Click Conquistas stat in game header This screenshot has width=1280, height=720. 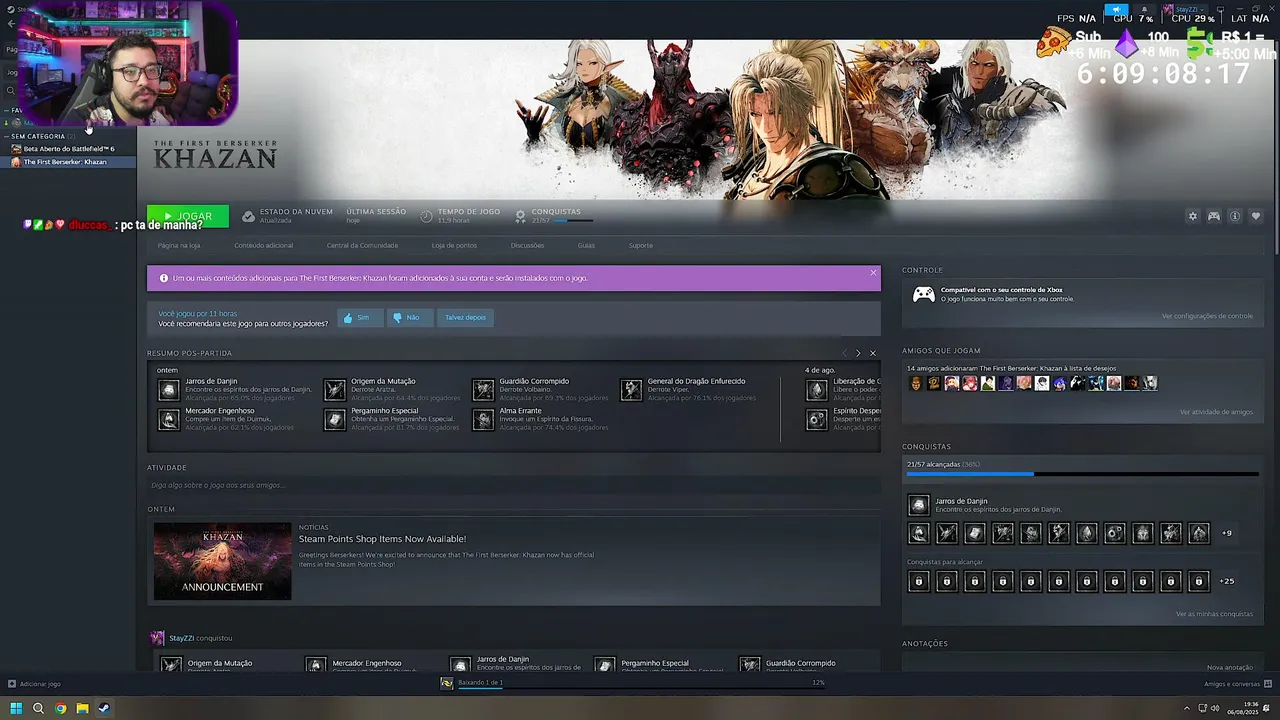[555, 215]
